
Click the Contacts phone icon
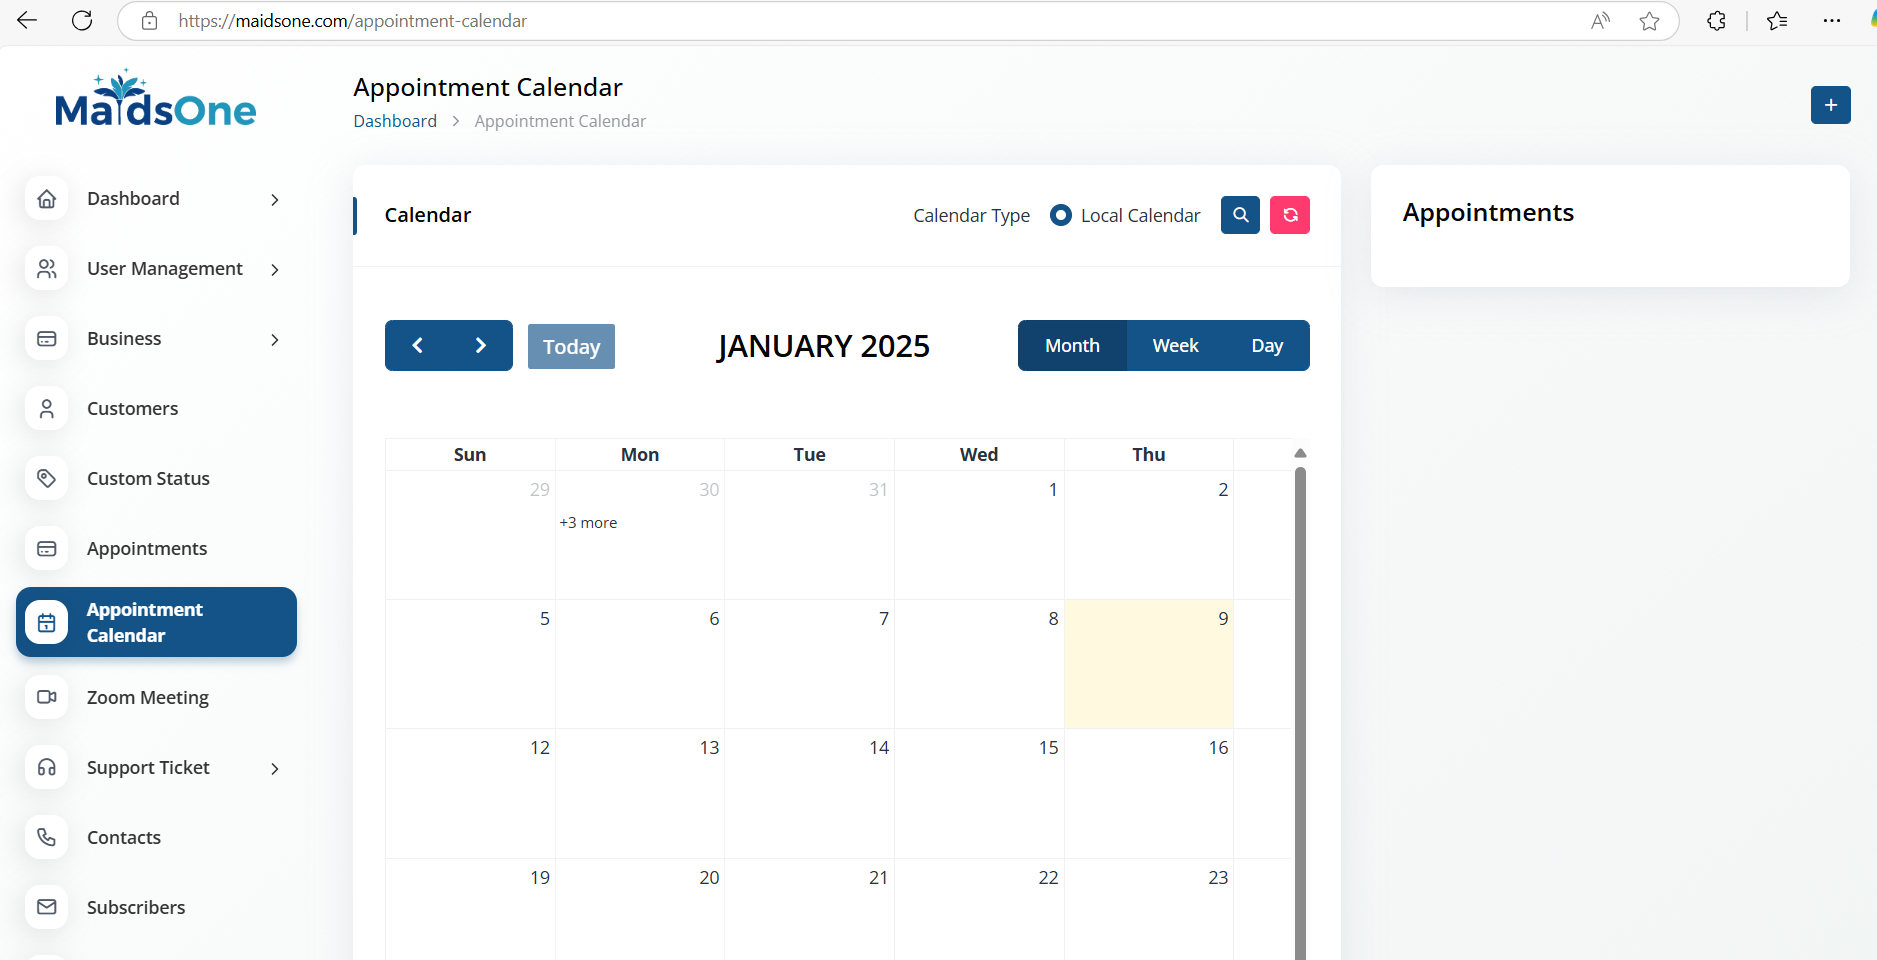coord(47,837)
